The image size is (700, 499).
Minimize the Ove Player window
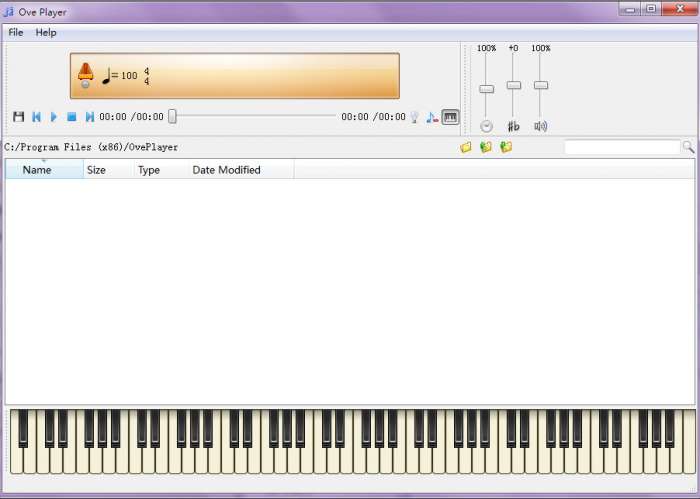(630, 9)
